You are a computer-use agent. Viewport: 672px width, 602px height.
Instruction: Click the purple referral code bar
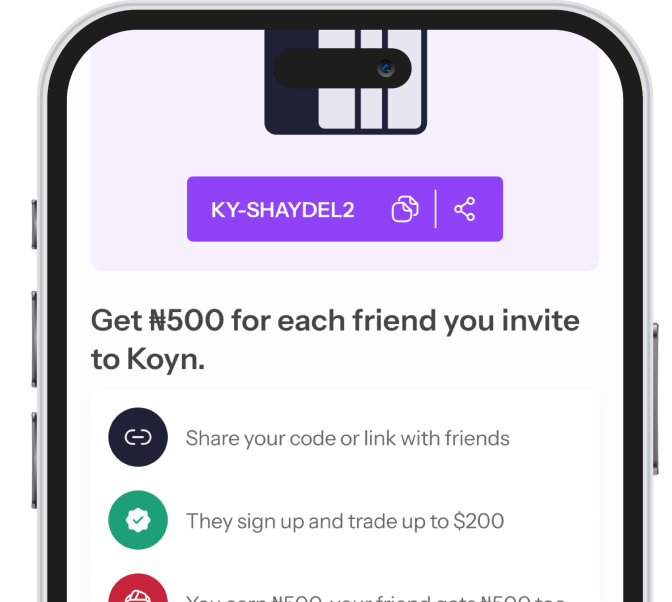coord(345,209)
